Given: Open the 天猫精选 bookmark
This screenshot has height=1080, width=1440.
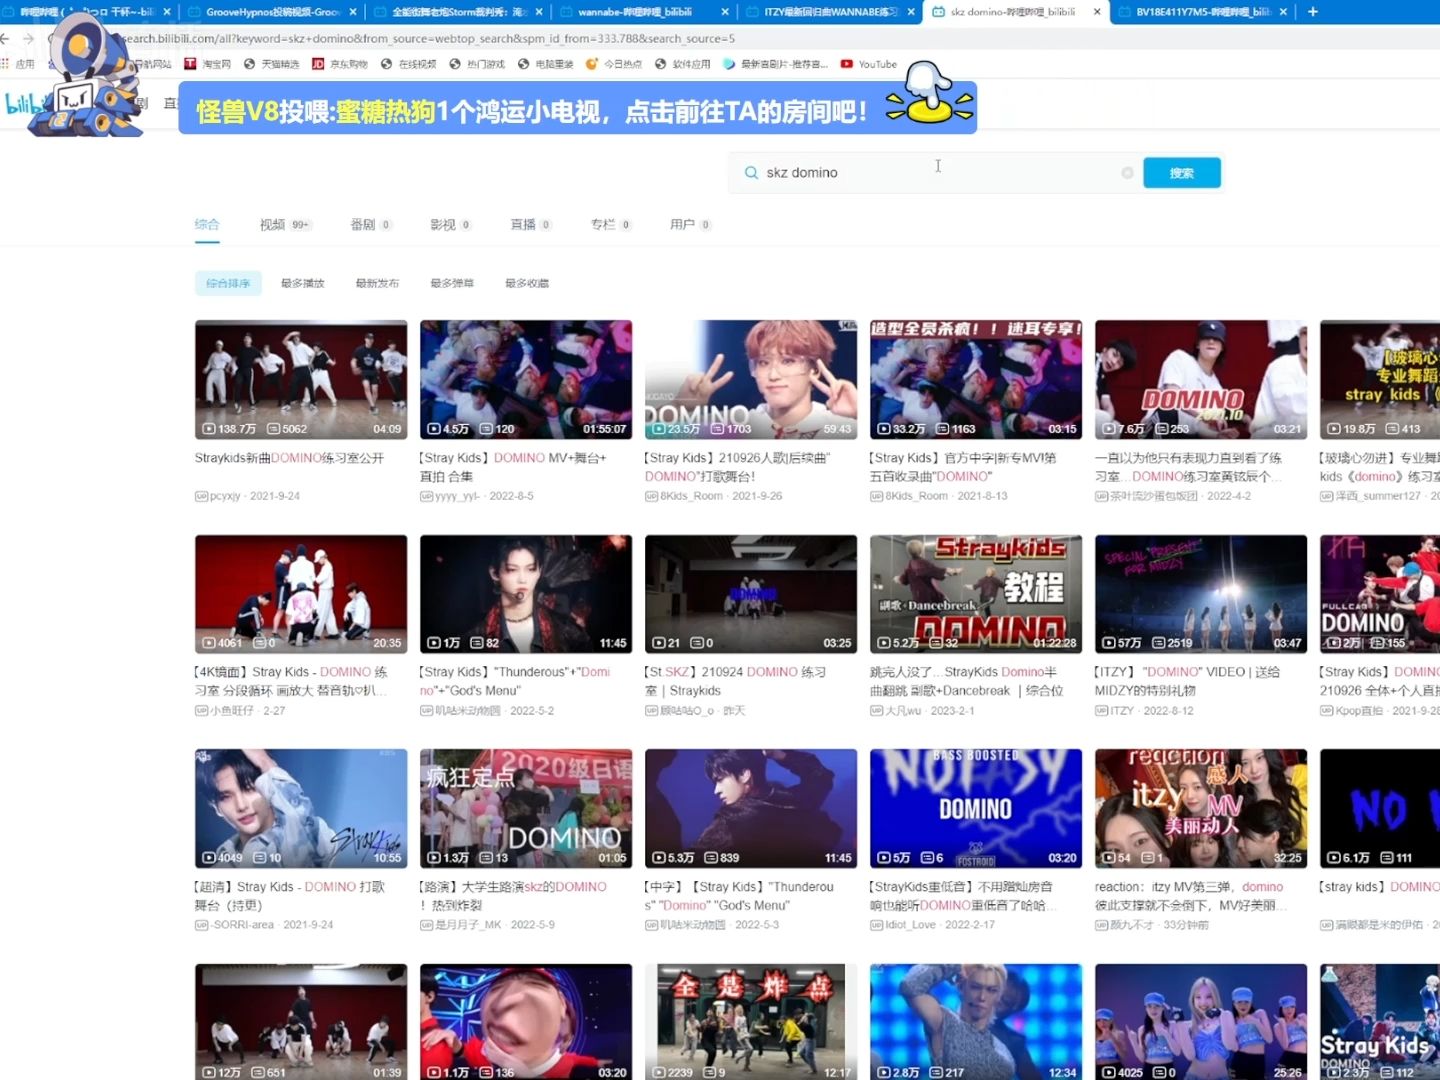Looking at the screenshot, I should pyautogui.click(x=272, y=64).
